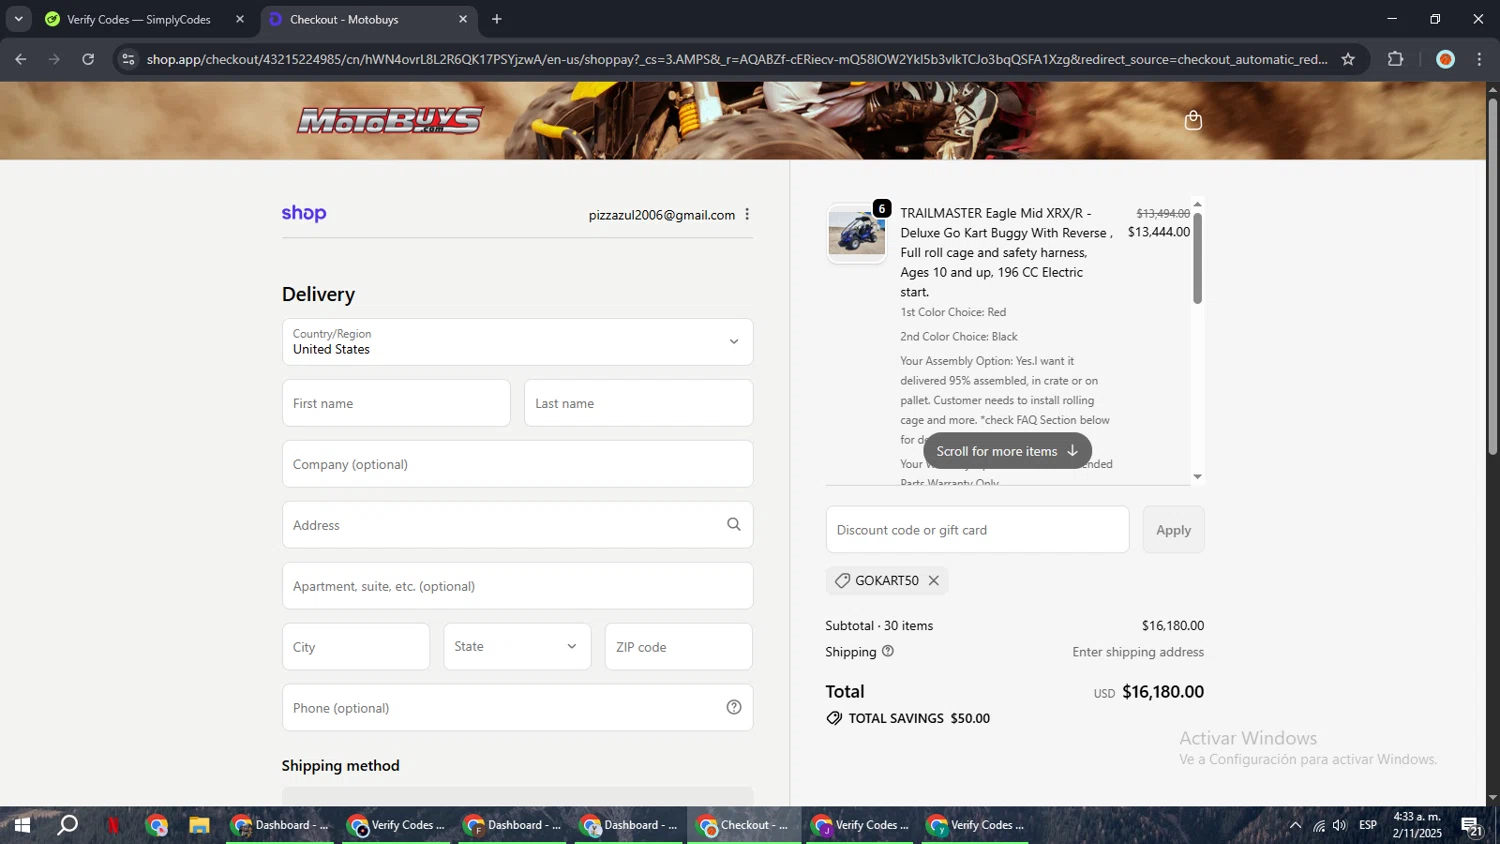Open the notification center icon
Image resolution: width=1500 pixels, height=844 pixels.
pos(1471,826)
